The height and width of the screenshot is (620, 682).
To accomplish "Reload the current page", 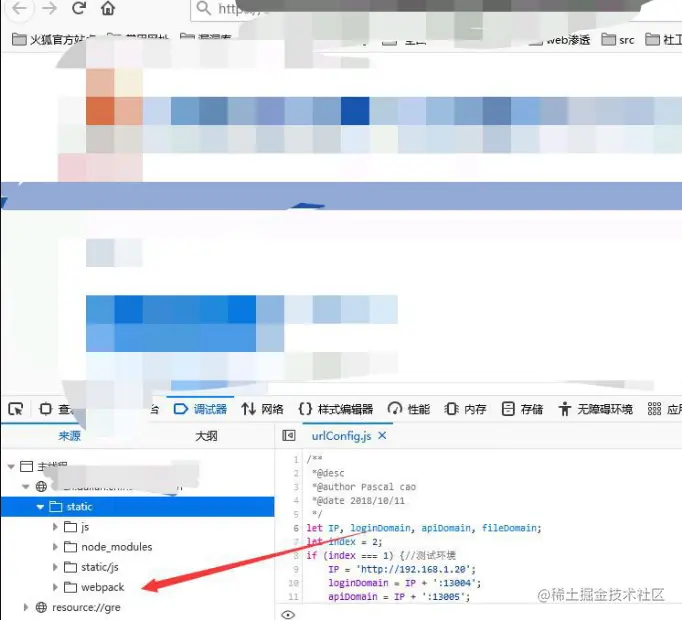I will (x=79, y=7).
